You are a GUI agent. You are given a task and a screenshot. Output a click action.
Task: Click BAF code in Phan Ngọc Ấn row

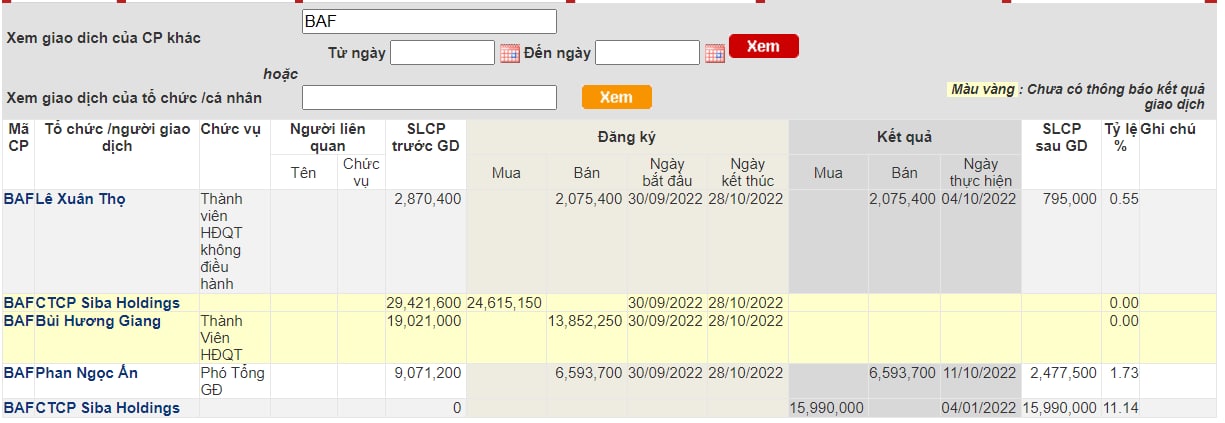19,373
